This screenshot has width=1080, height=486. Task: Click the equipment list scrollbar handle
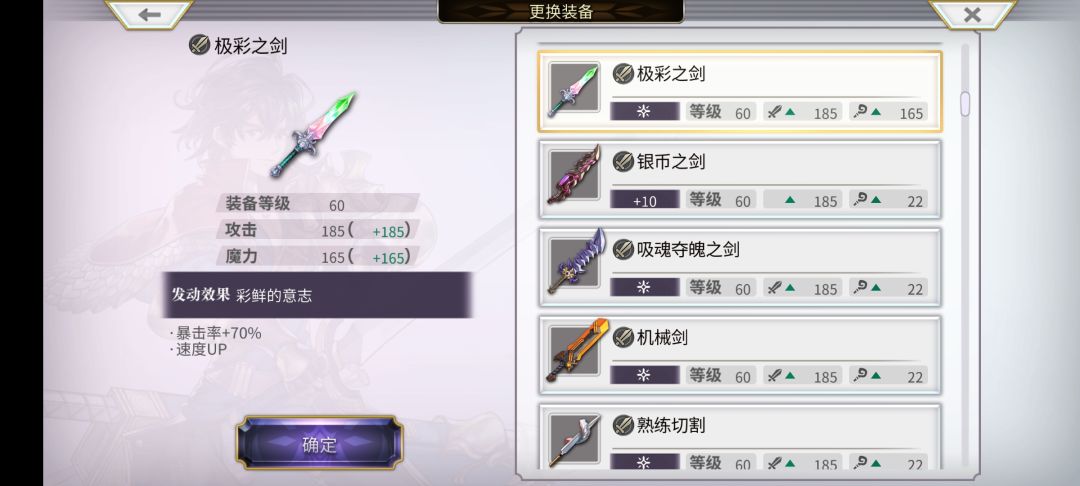pyautogui.click(x=965, y=103)
